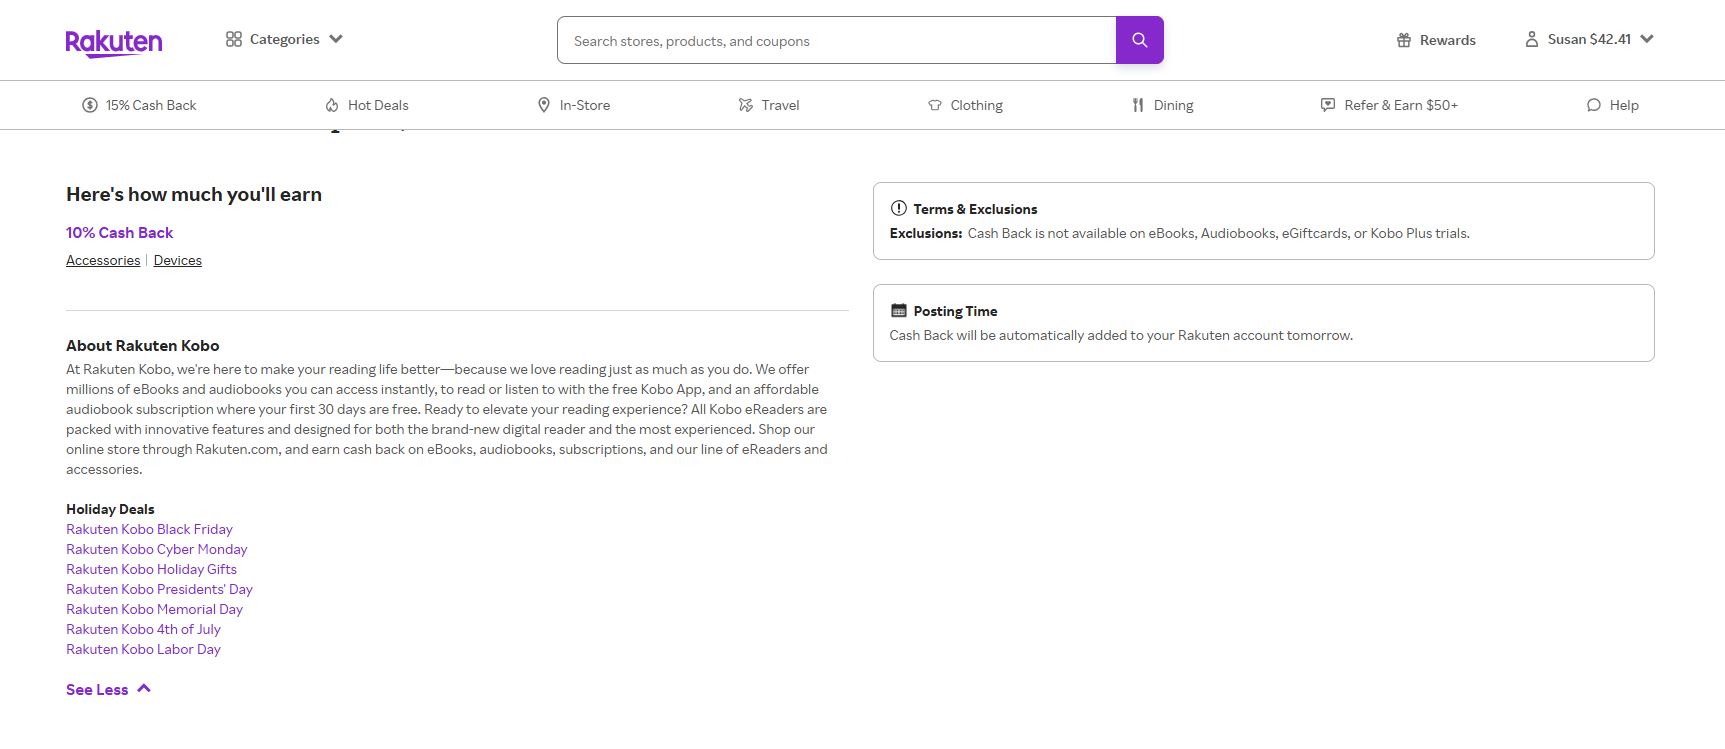The height and width of the screenshot is (749, 1725).
Task: Click the Help chat bubble icon
Action: (x=1594, y=105)
